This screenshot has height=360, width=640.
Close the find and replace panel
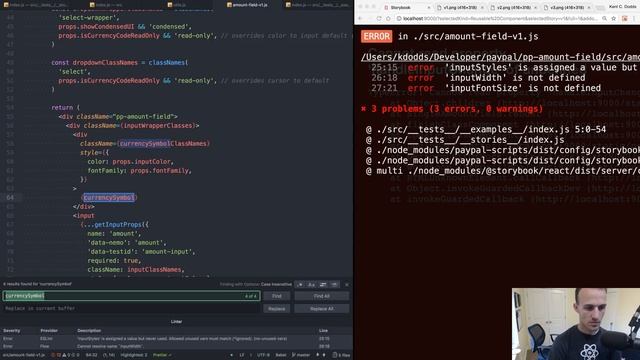(x=347, y=284)
